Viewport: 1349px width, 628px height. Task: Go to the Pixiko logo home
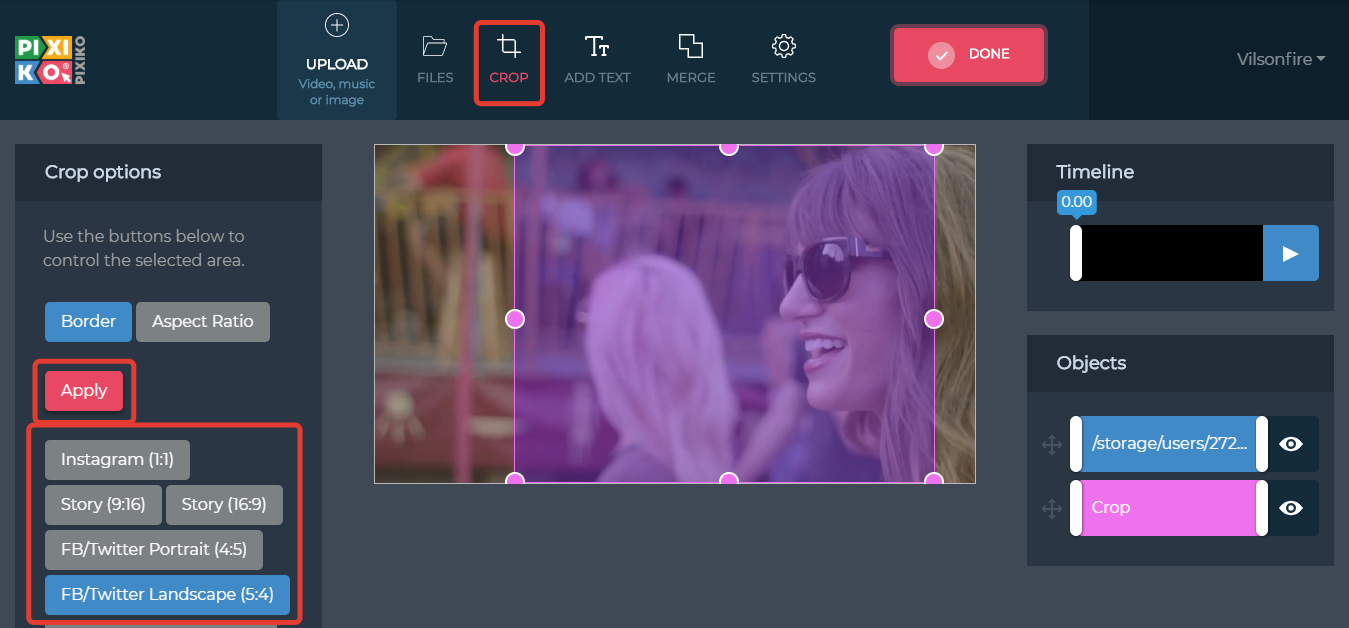pyautogui.click(x=50, y=60)
